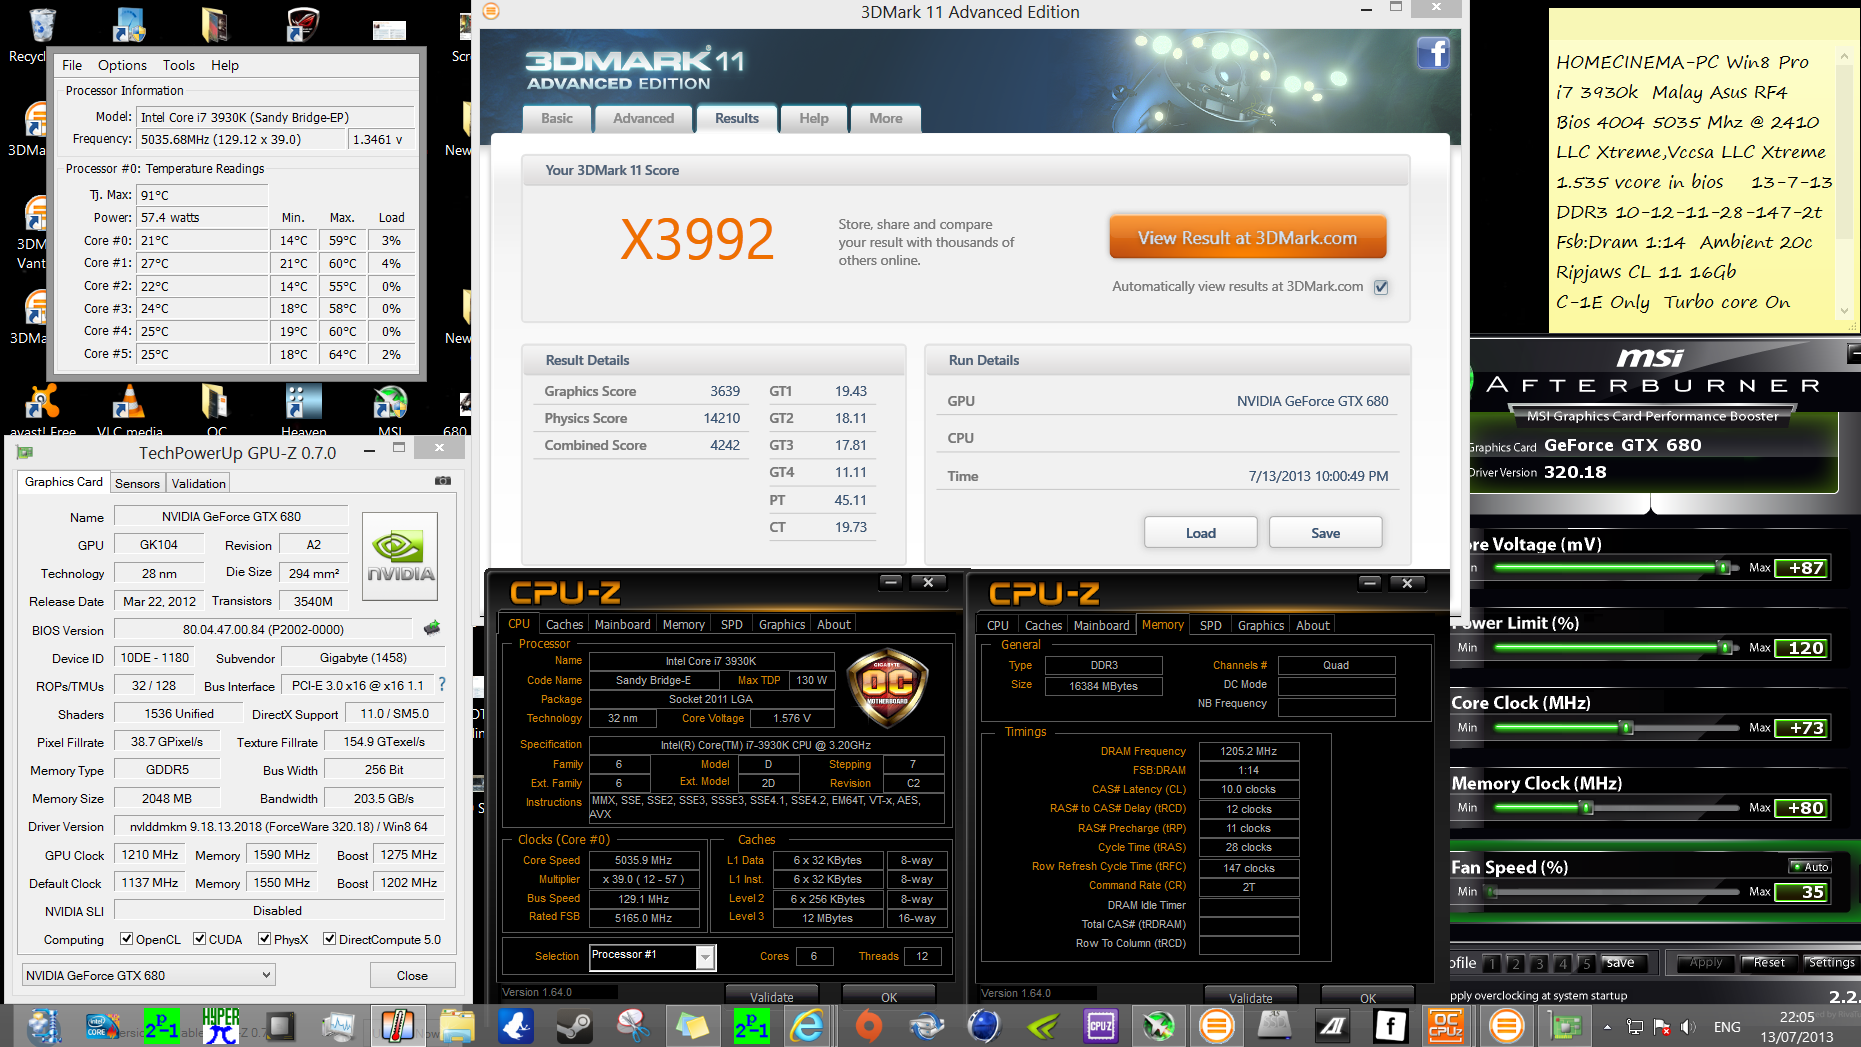Open Caches tab in left CPU-Z window

564,624
